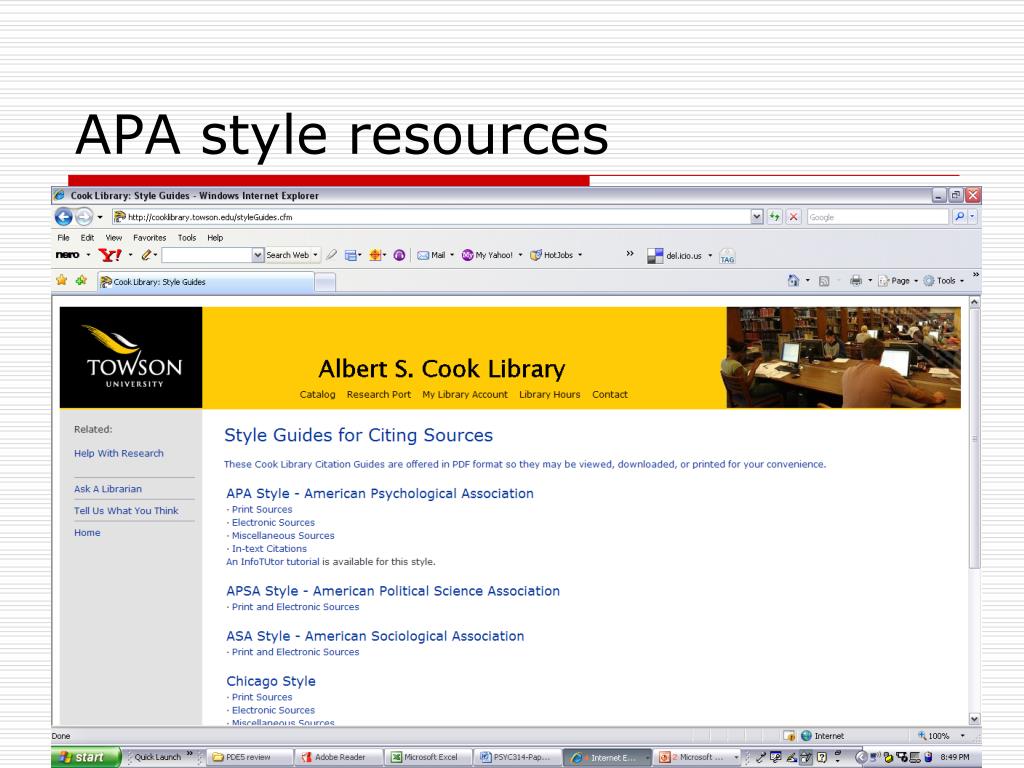Click the Yahoo toolbar search field
Screen dimensions: 1024x768
pyautogui.click(x=207, y=255)
